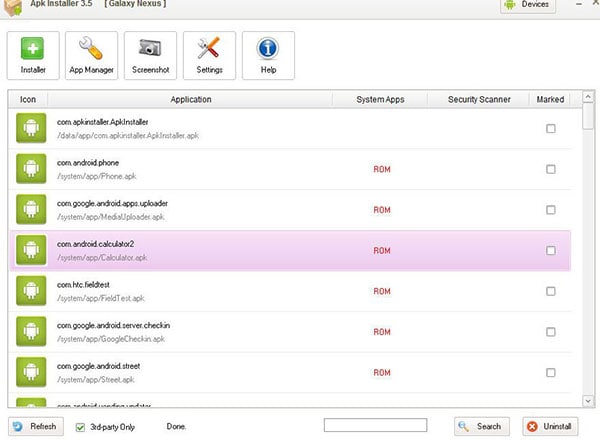
Task: Click the Android icon for com.google.android.street
Action: coord(31,372)
